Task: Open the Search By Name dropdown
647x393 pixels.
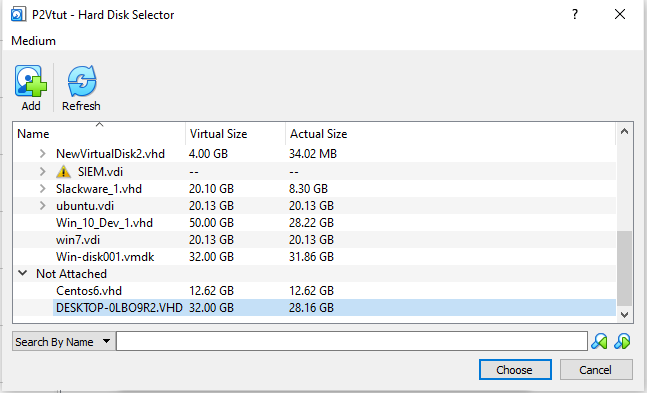Action: click(64, 341)
